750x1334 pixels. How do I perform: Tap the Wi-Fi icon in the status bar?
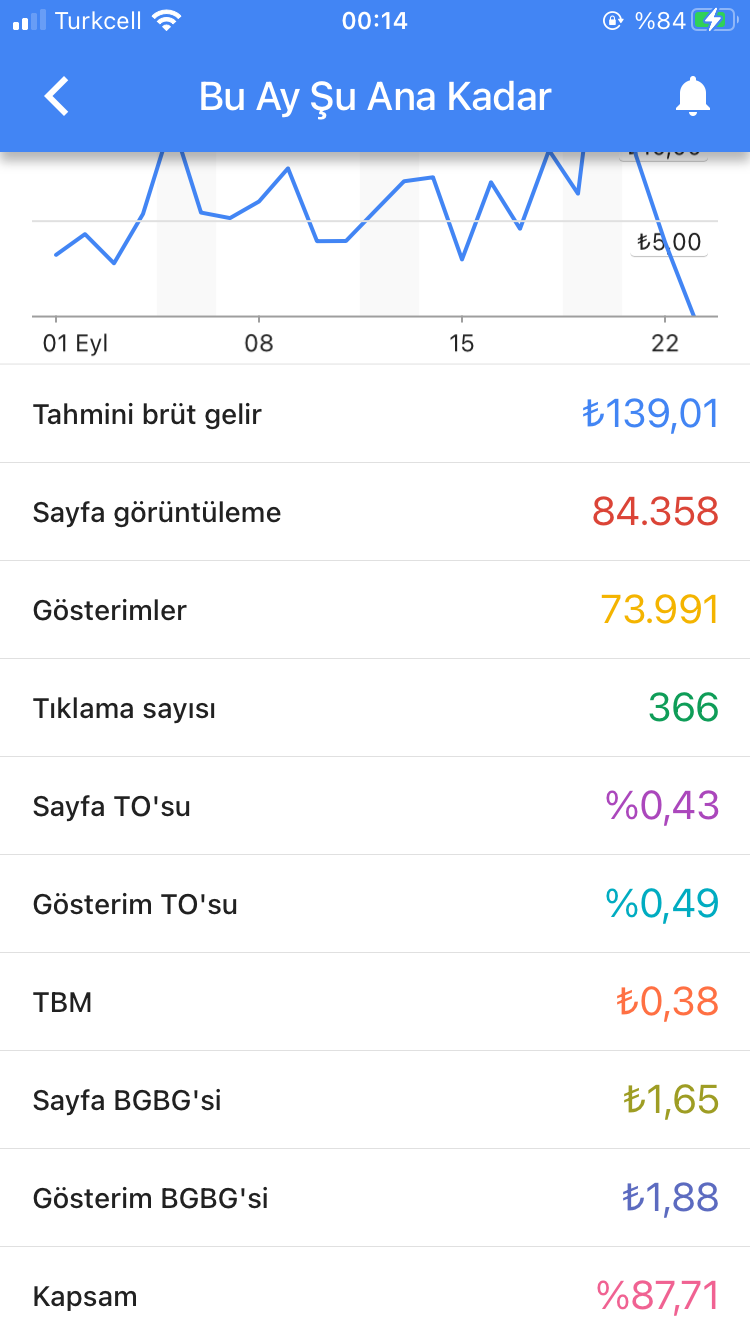167,20
